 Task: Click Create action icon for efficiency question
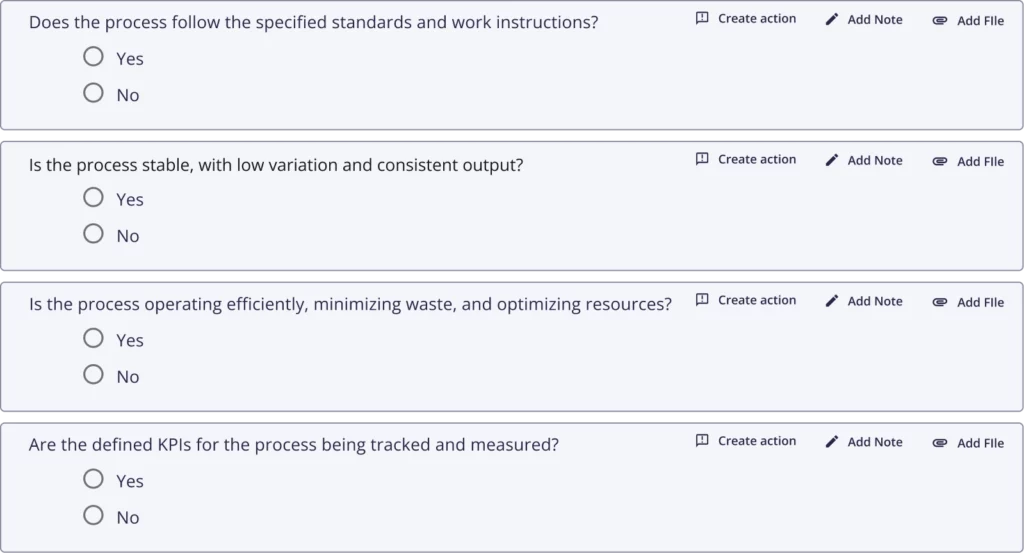(702, 300)
